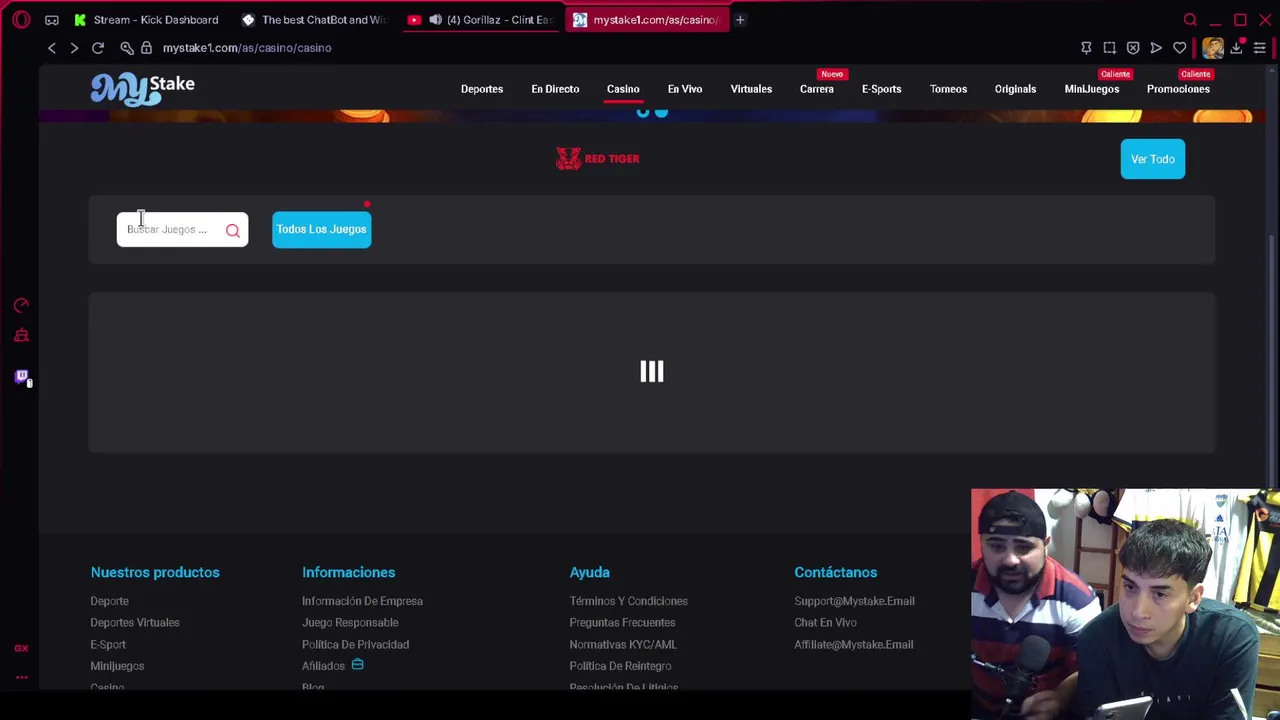This screenshot has width=1280, height=720.
Task: Open the Normativas KYC/AML link
Action: 623,644
